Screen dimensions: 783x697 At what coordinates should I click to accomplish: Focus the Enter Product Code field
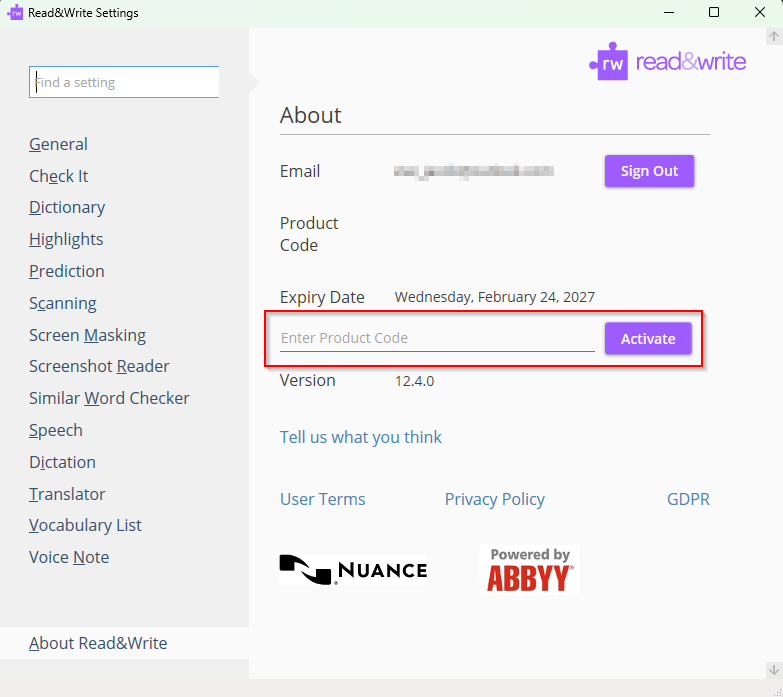437,338
